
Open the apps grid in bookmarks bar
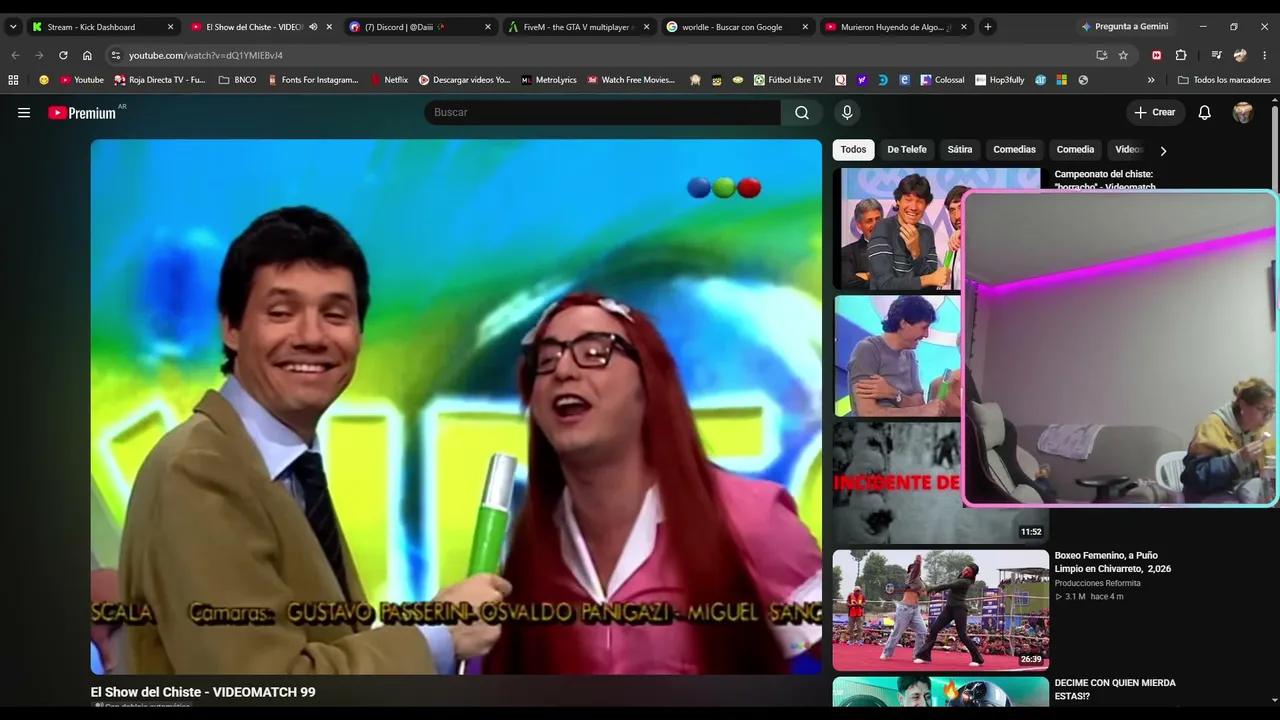pyautogui.click(x=14, y=80)
